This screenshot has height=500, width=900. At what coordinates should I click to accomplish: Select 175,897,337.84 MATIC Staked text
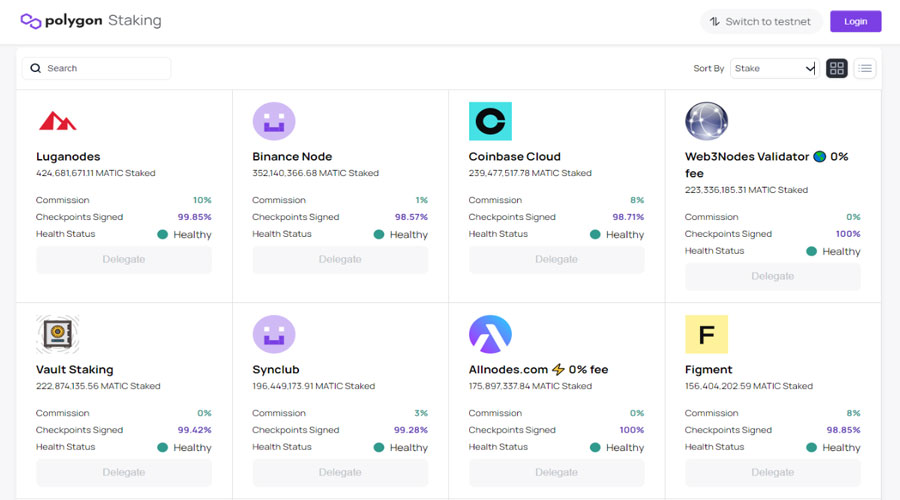530,386
